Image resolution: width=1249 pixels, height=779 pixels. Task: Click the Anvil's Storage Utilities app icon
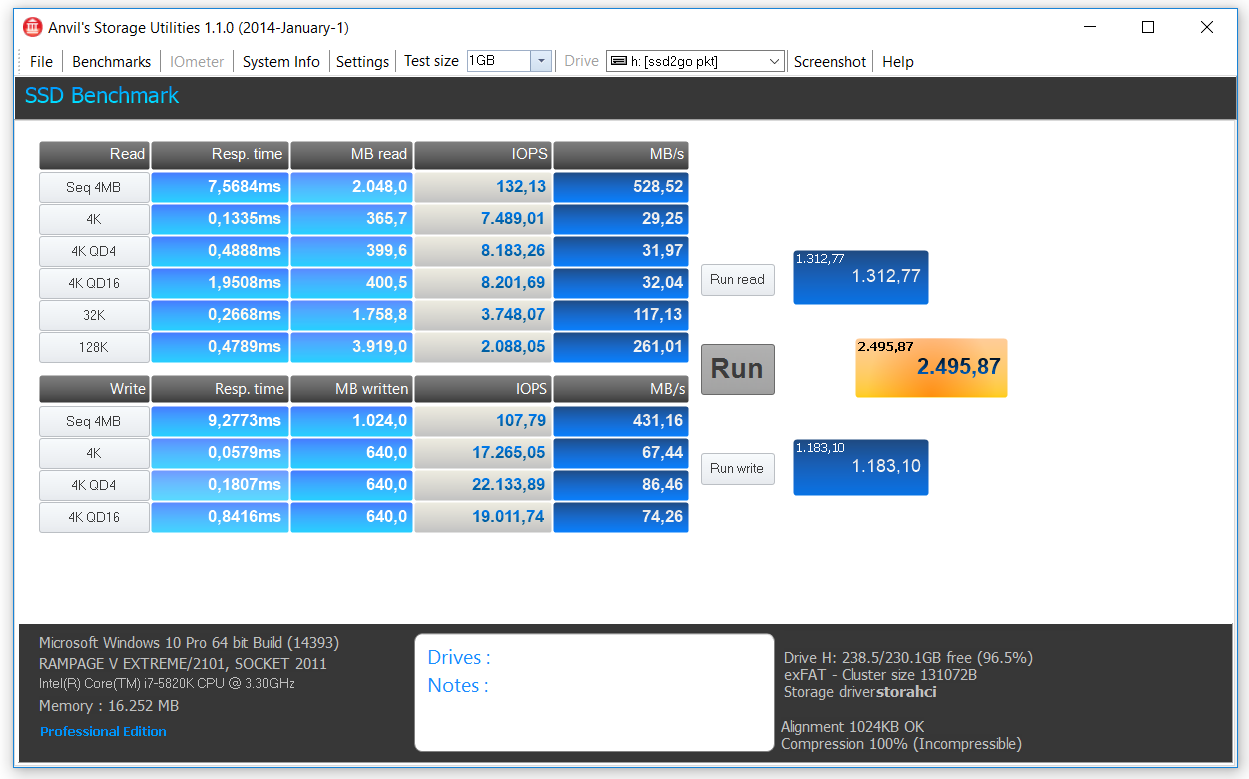[33, 27]
